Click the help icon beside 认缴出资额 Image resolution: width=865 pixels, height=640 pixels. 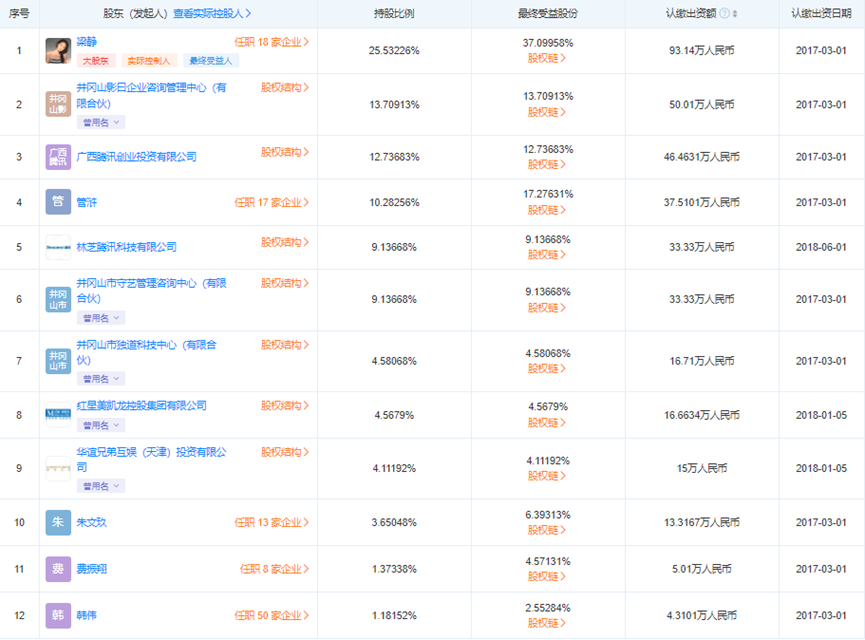(724, 14)
